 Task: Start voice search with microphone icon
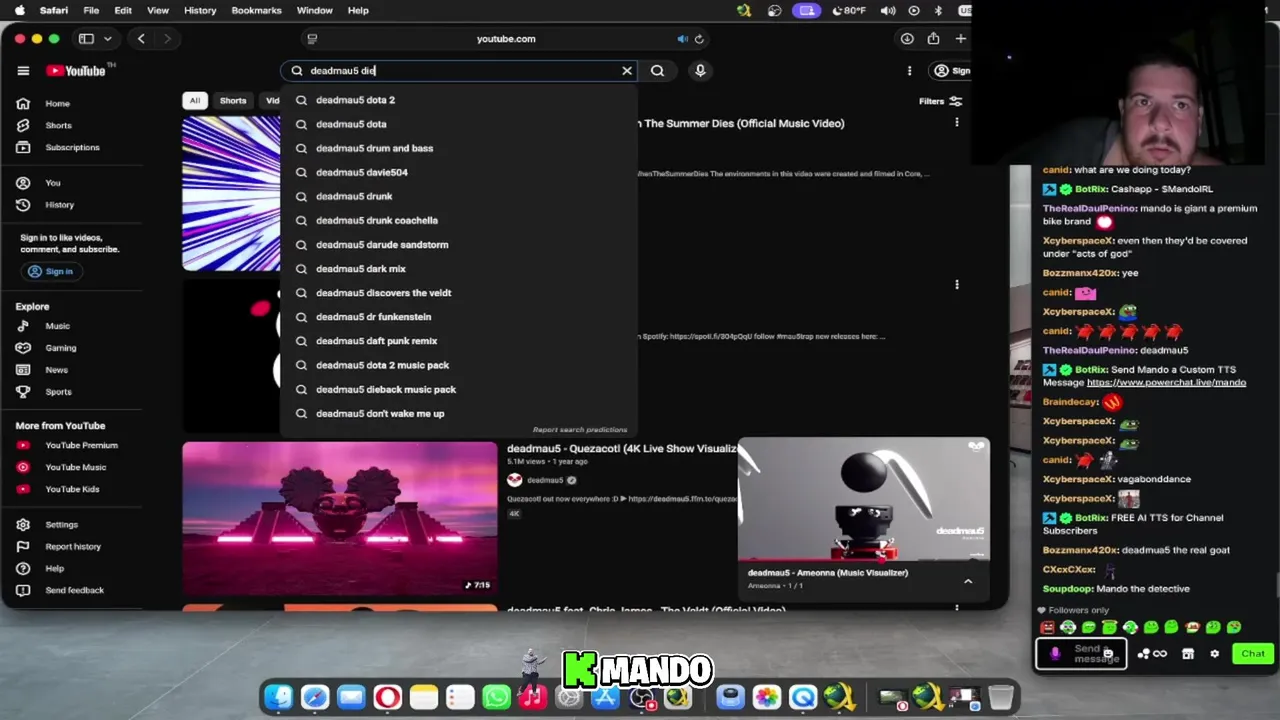(700, 71)
